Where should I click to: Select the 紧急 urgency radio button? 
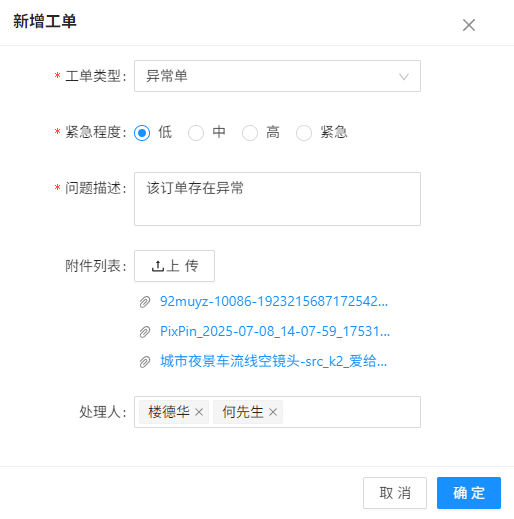click(304, 133)
